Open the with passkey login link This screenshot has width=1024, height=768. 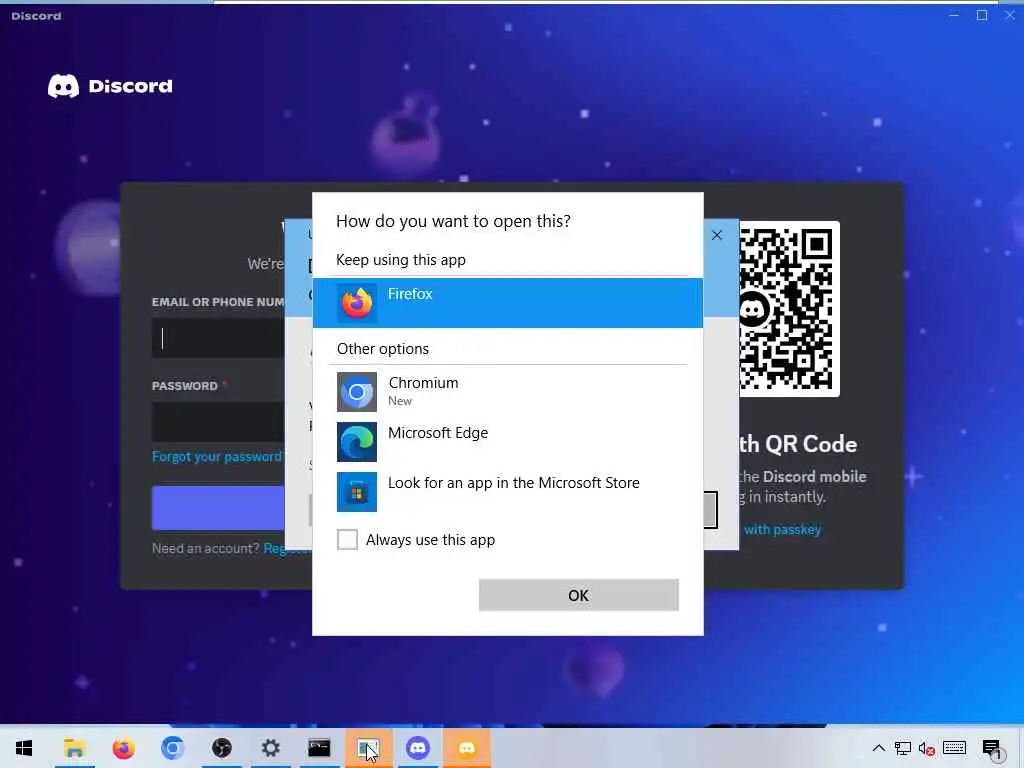coord(782,530)
